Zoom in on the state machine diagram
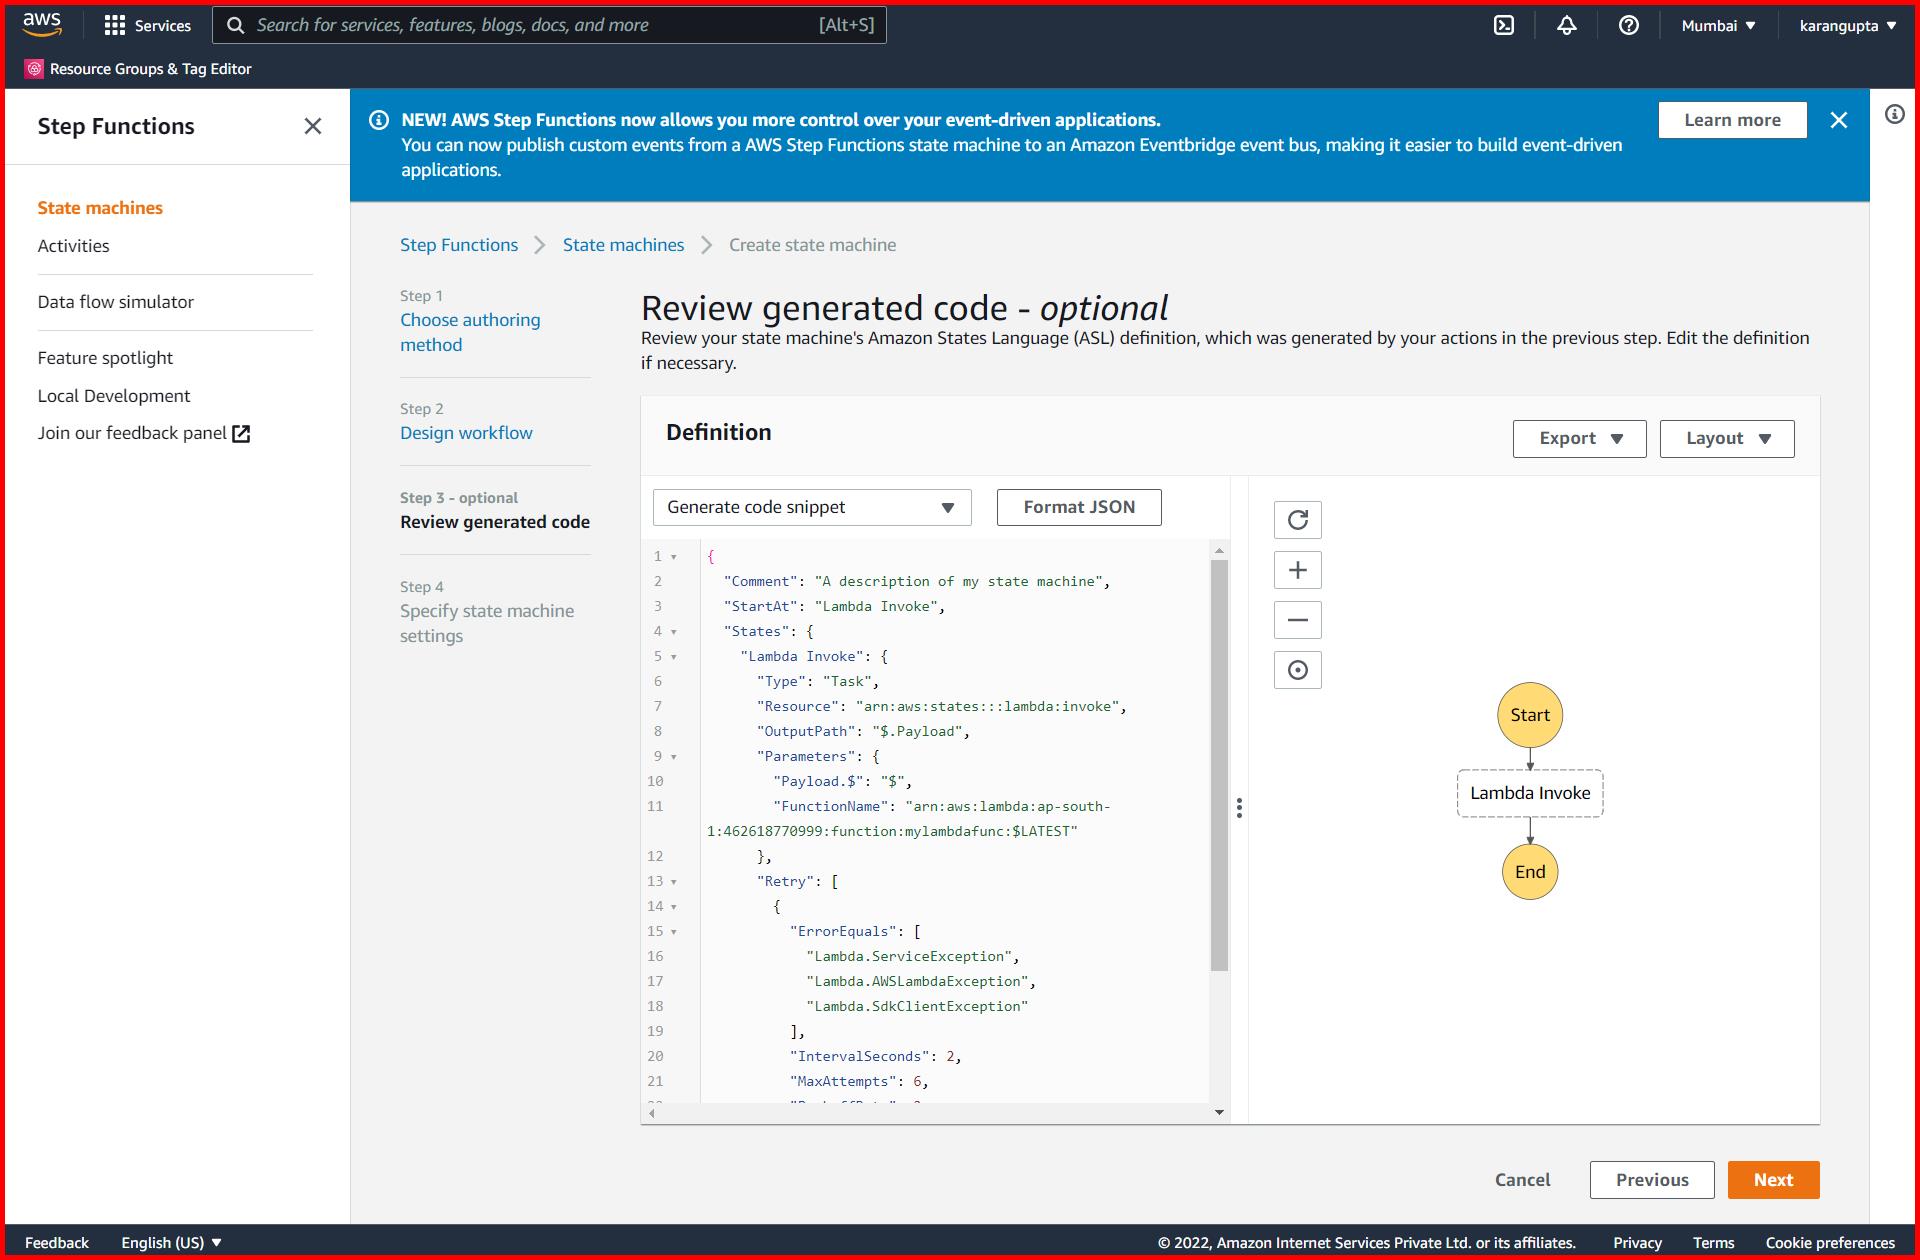This screenshot has height=1260, width=1920. [1297, 569]
